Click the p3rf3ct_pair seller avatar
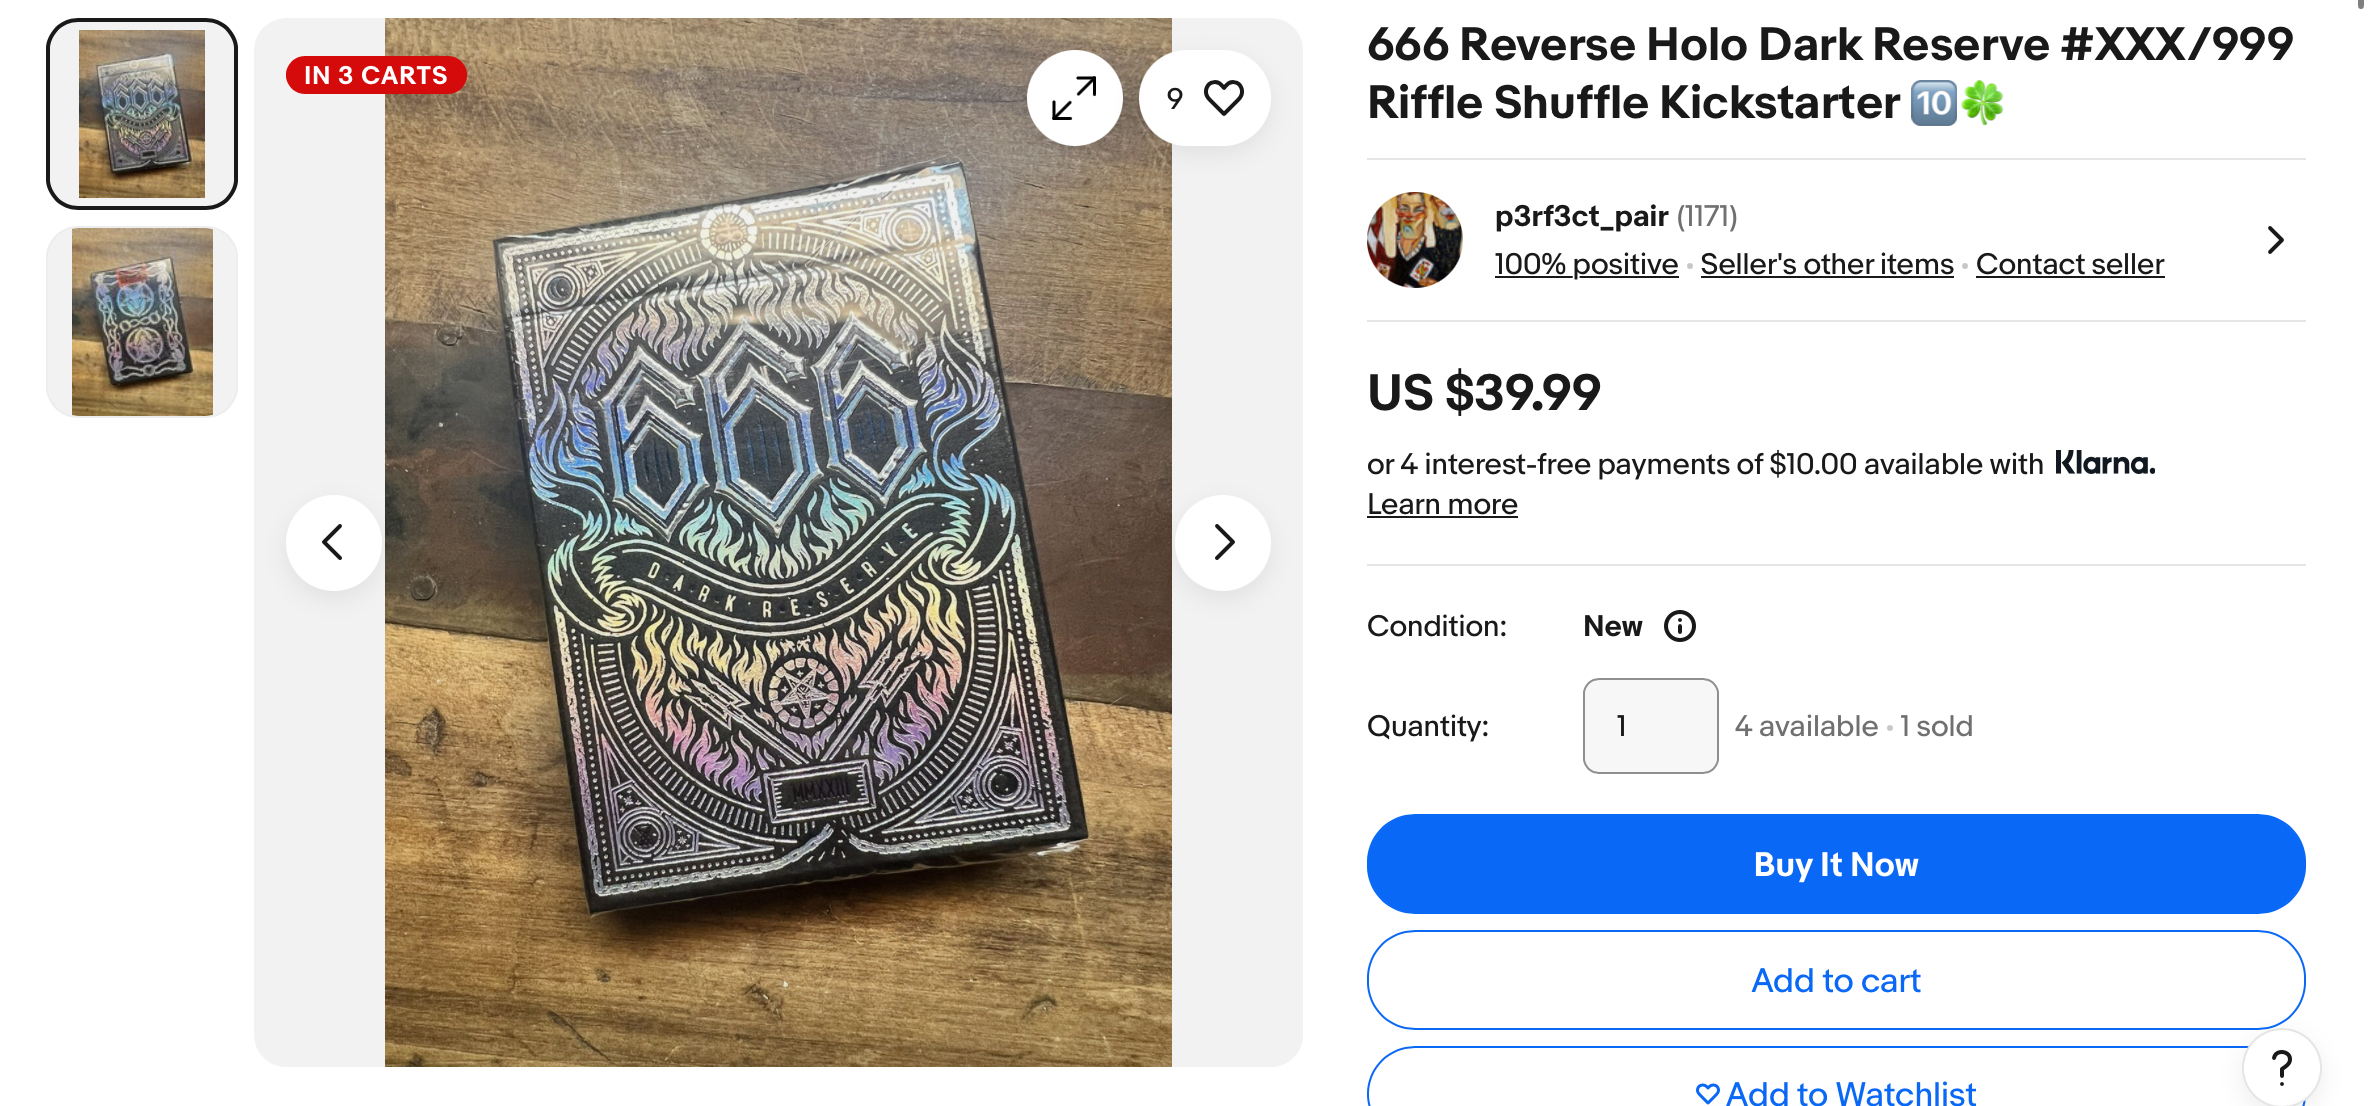 click(x=1414, y=240)
